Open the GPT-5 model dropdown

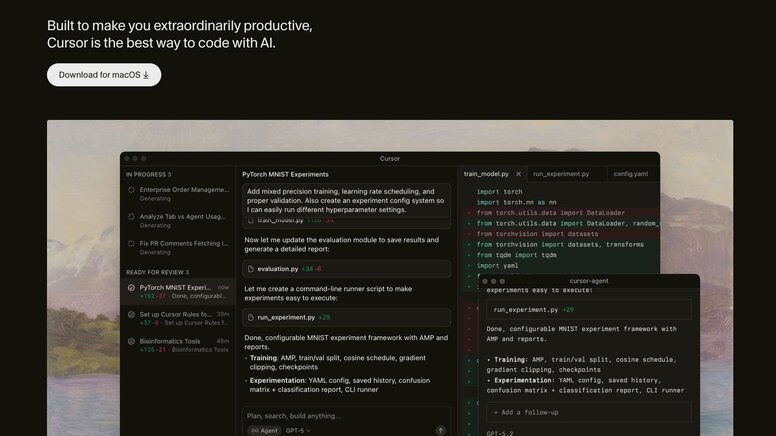point(298,430)
